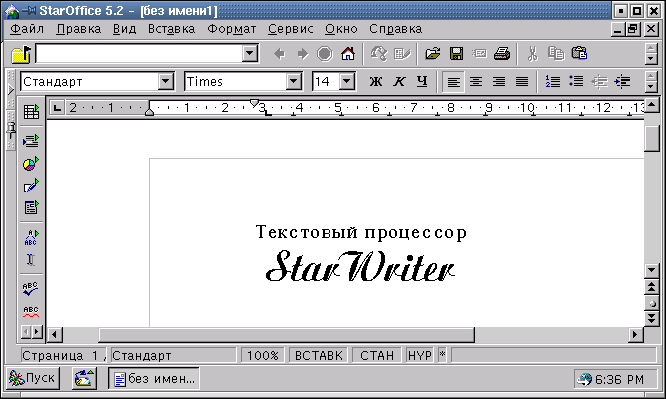Screen dimensions: 666x399
Task: Click the Save document floppy icon
Action: point(456,54)
